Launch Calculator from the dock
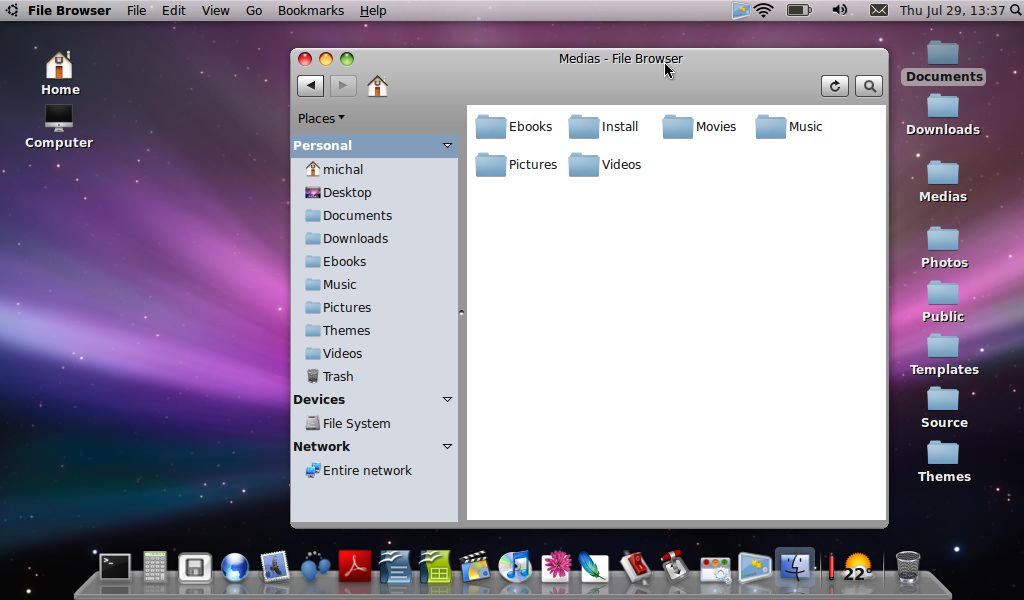1024x600 pixels. coord(155,567)
